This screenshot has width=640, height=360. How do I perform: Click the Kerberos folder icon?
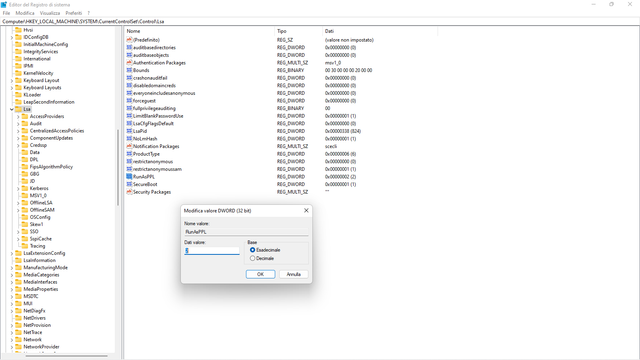click(x=25, y=189)
